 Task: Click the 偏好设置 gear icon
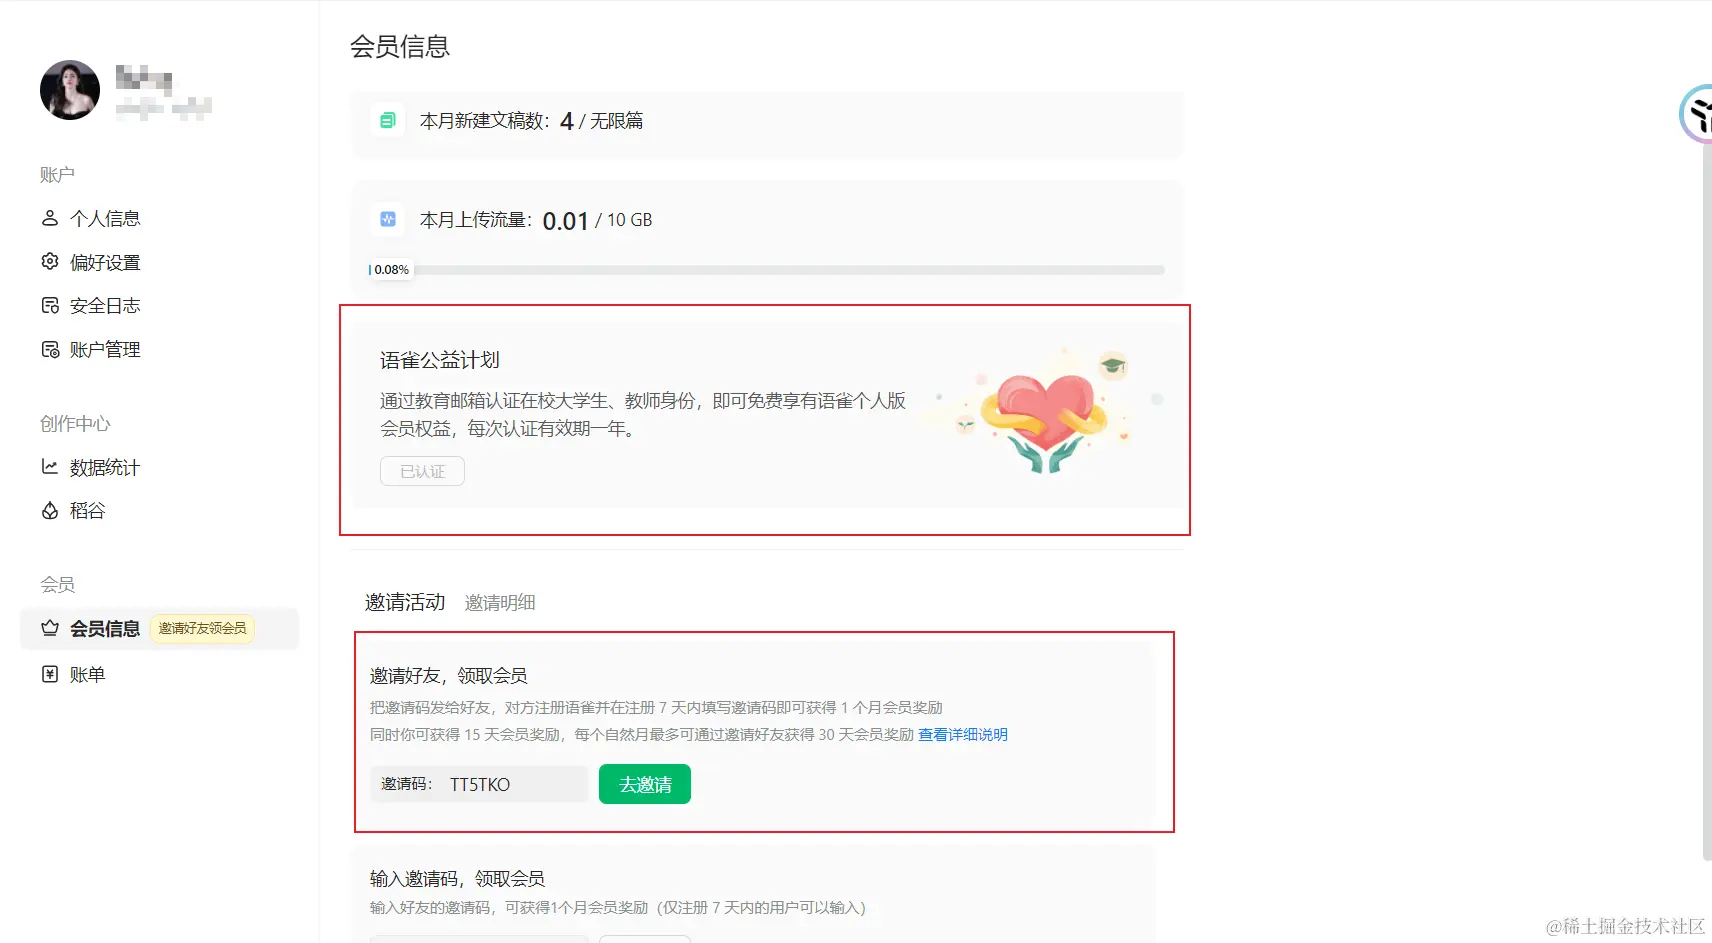click(x=50, y=262)
